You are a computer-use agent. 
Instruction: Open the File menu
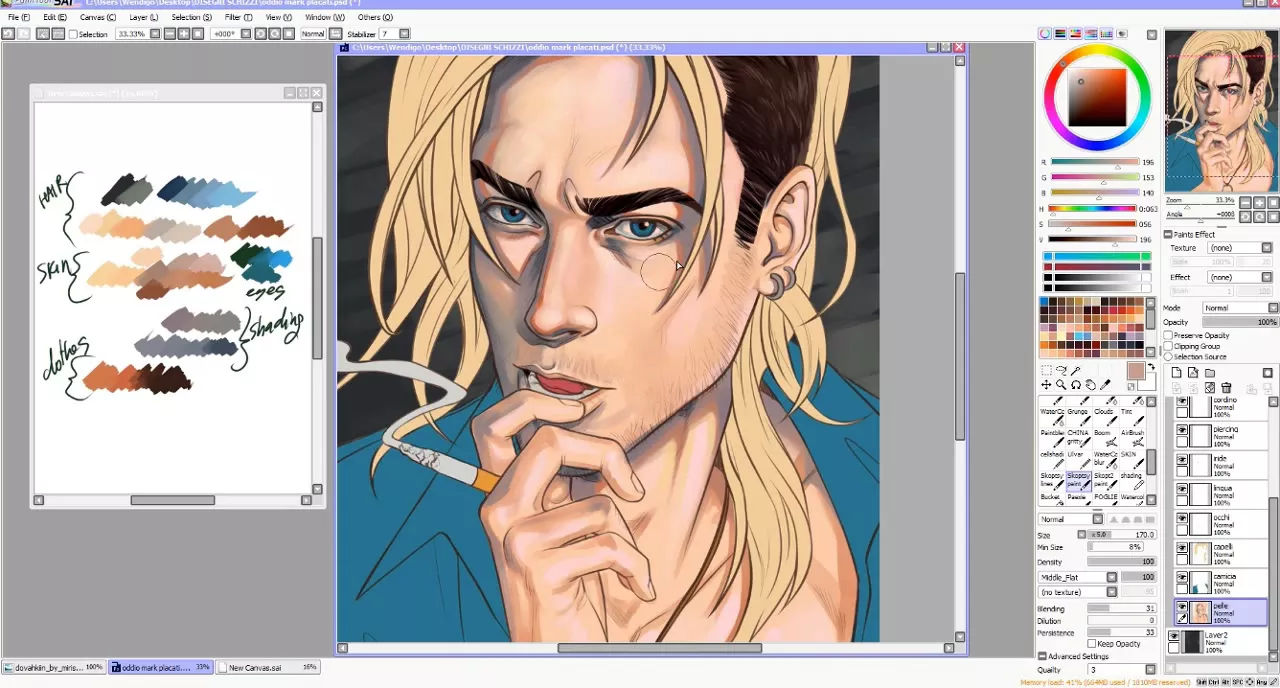coord(18,17)
